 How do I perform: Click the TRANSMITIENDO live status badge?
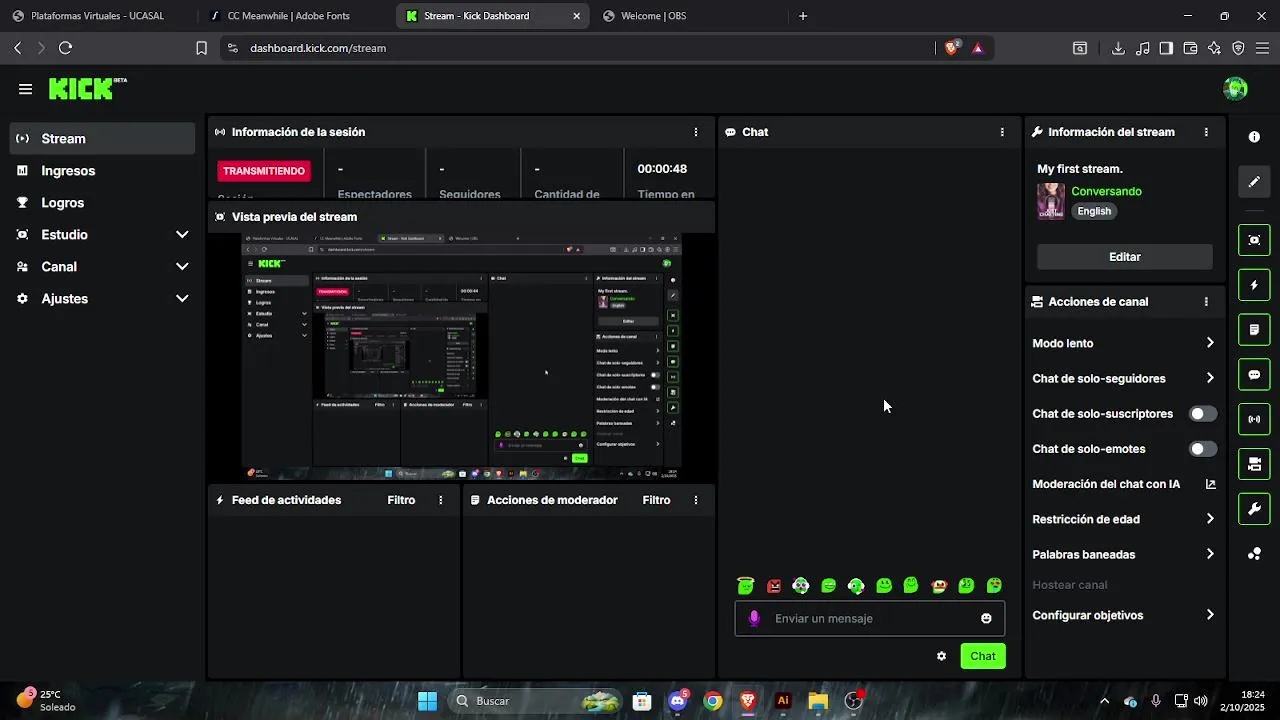(264, 171)
